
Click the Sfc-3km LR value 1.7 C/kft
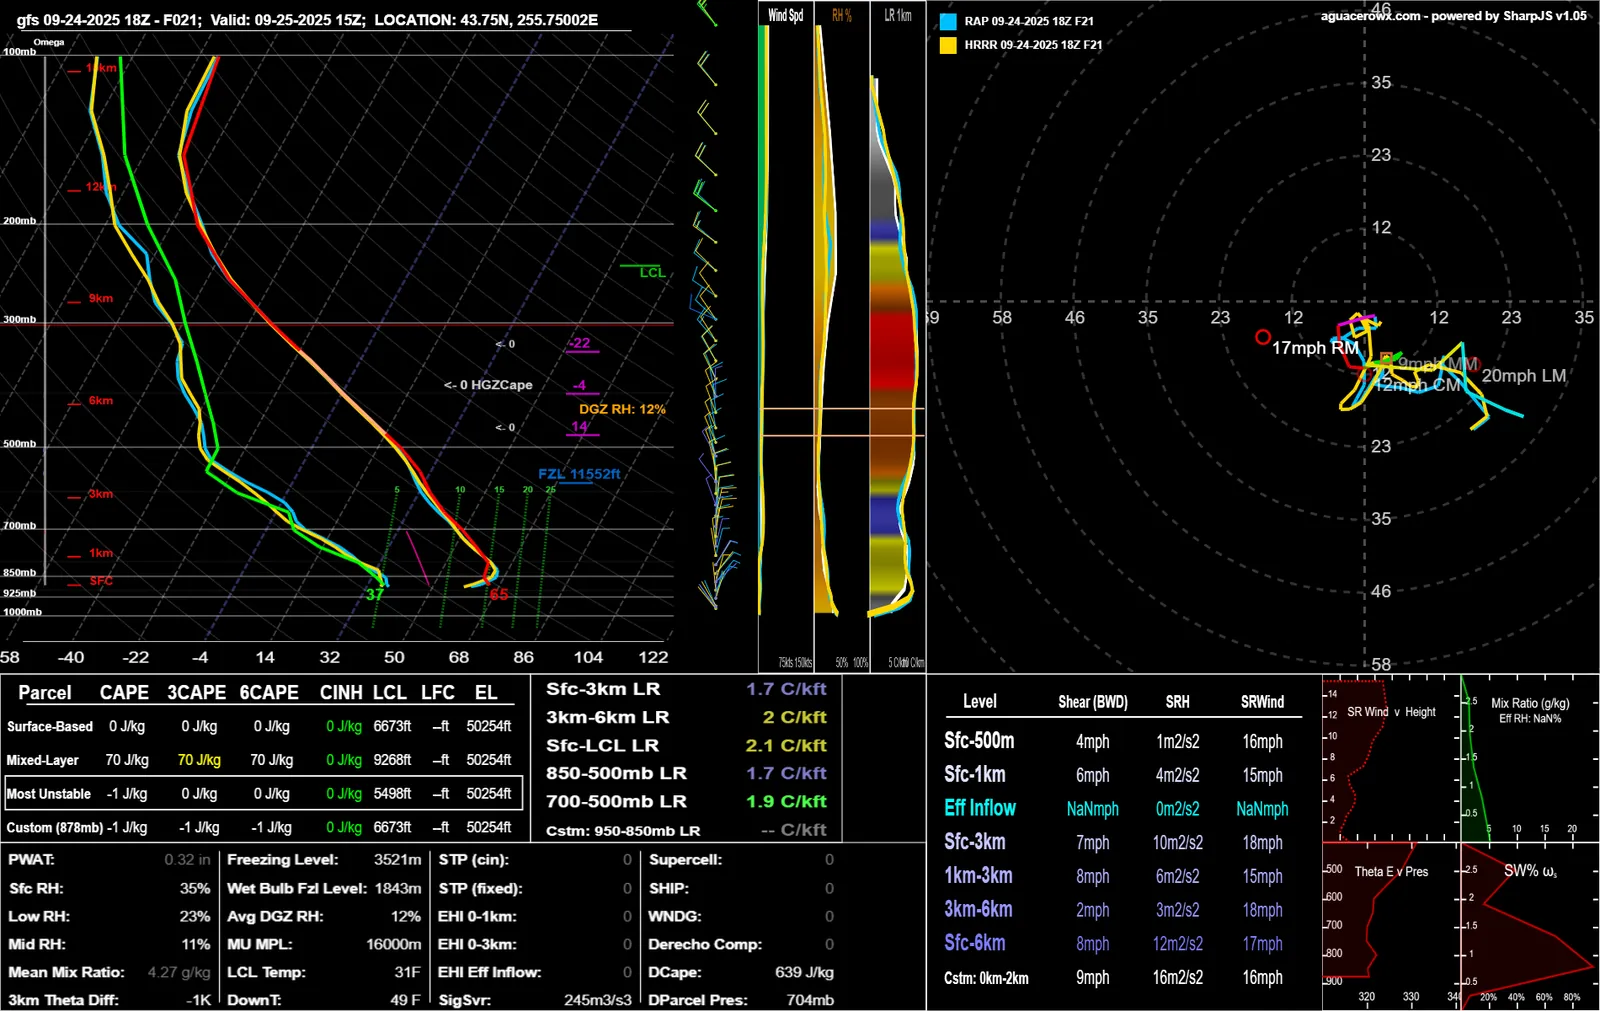[786, 689]
